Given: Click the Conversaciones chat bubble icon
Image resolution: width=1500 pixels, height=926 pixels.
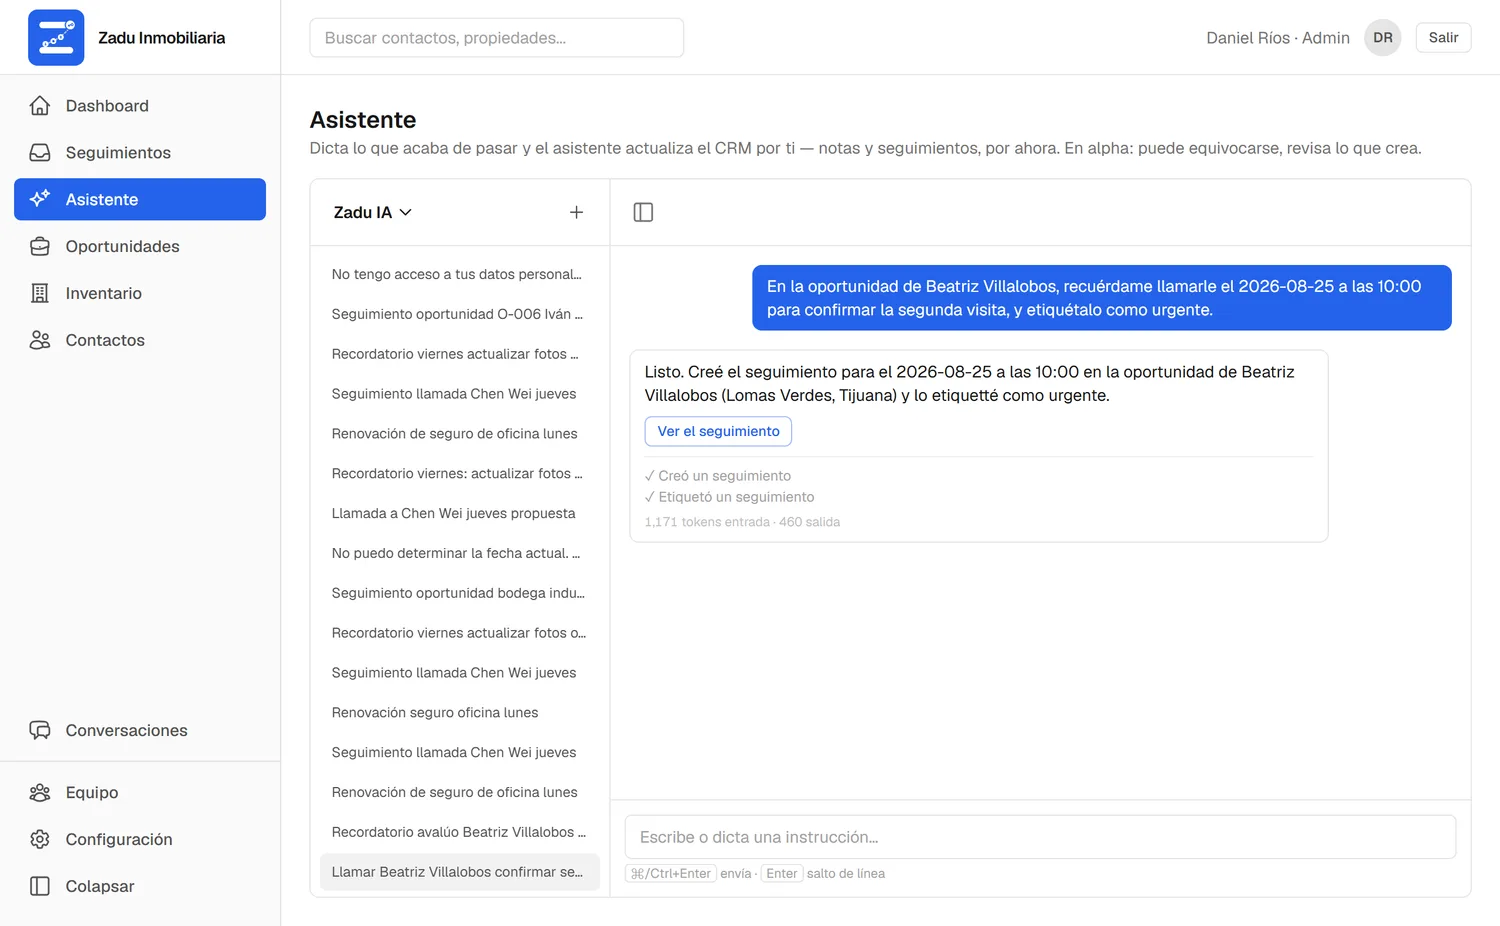Looking at the screenshot, I should (x=40, y=730).
